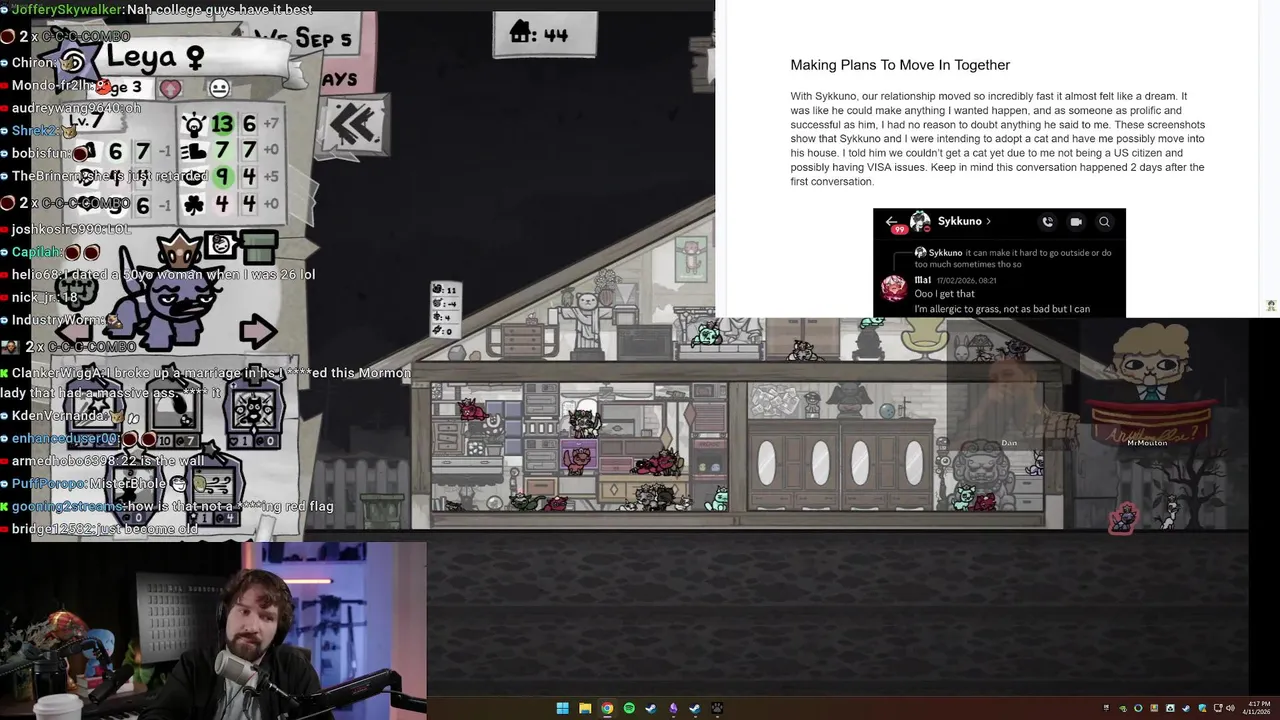Open the Windows Start menu

pyautogui.click(x=562, y=709)
